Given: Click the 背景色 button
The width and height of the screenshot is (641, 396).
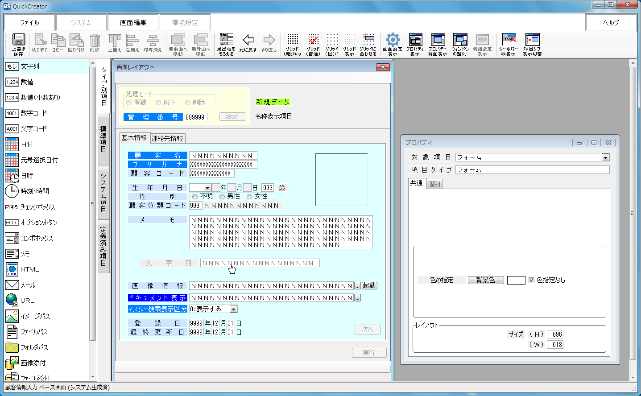Looking at the screenshot, I should pyautogui.click(x=485, y=280).
